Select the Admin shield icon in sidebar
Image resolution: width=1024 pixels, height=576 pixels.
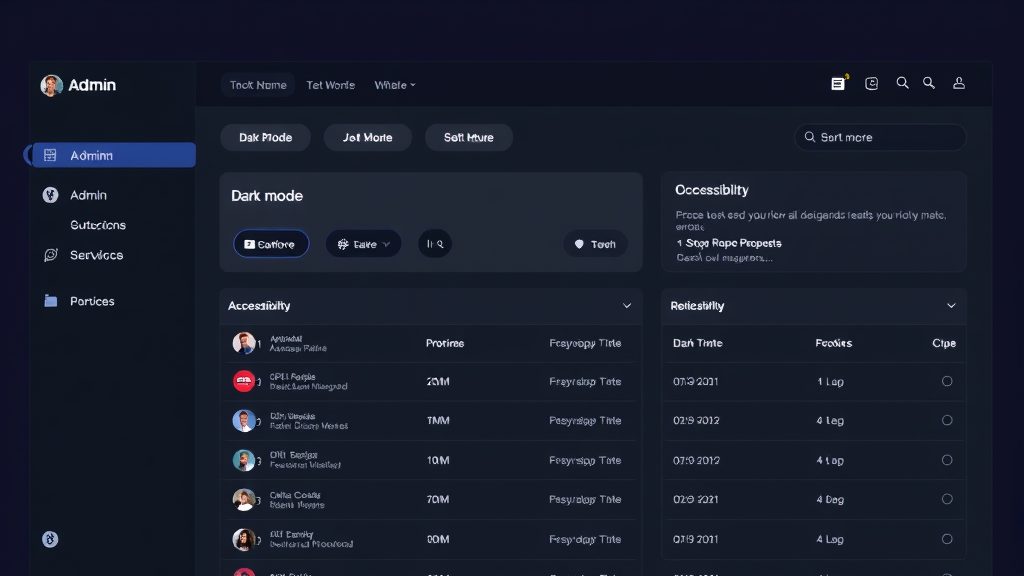[50, 195]
